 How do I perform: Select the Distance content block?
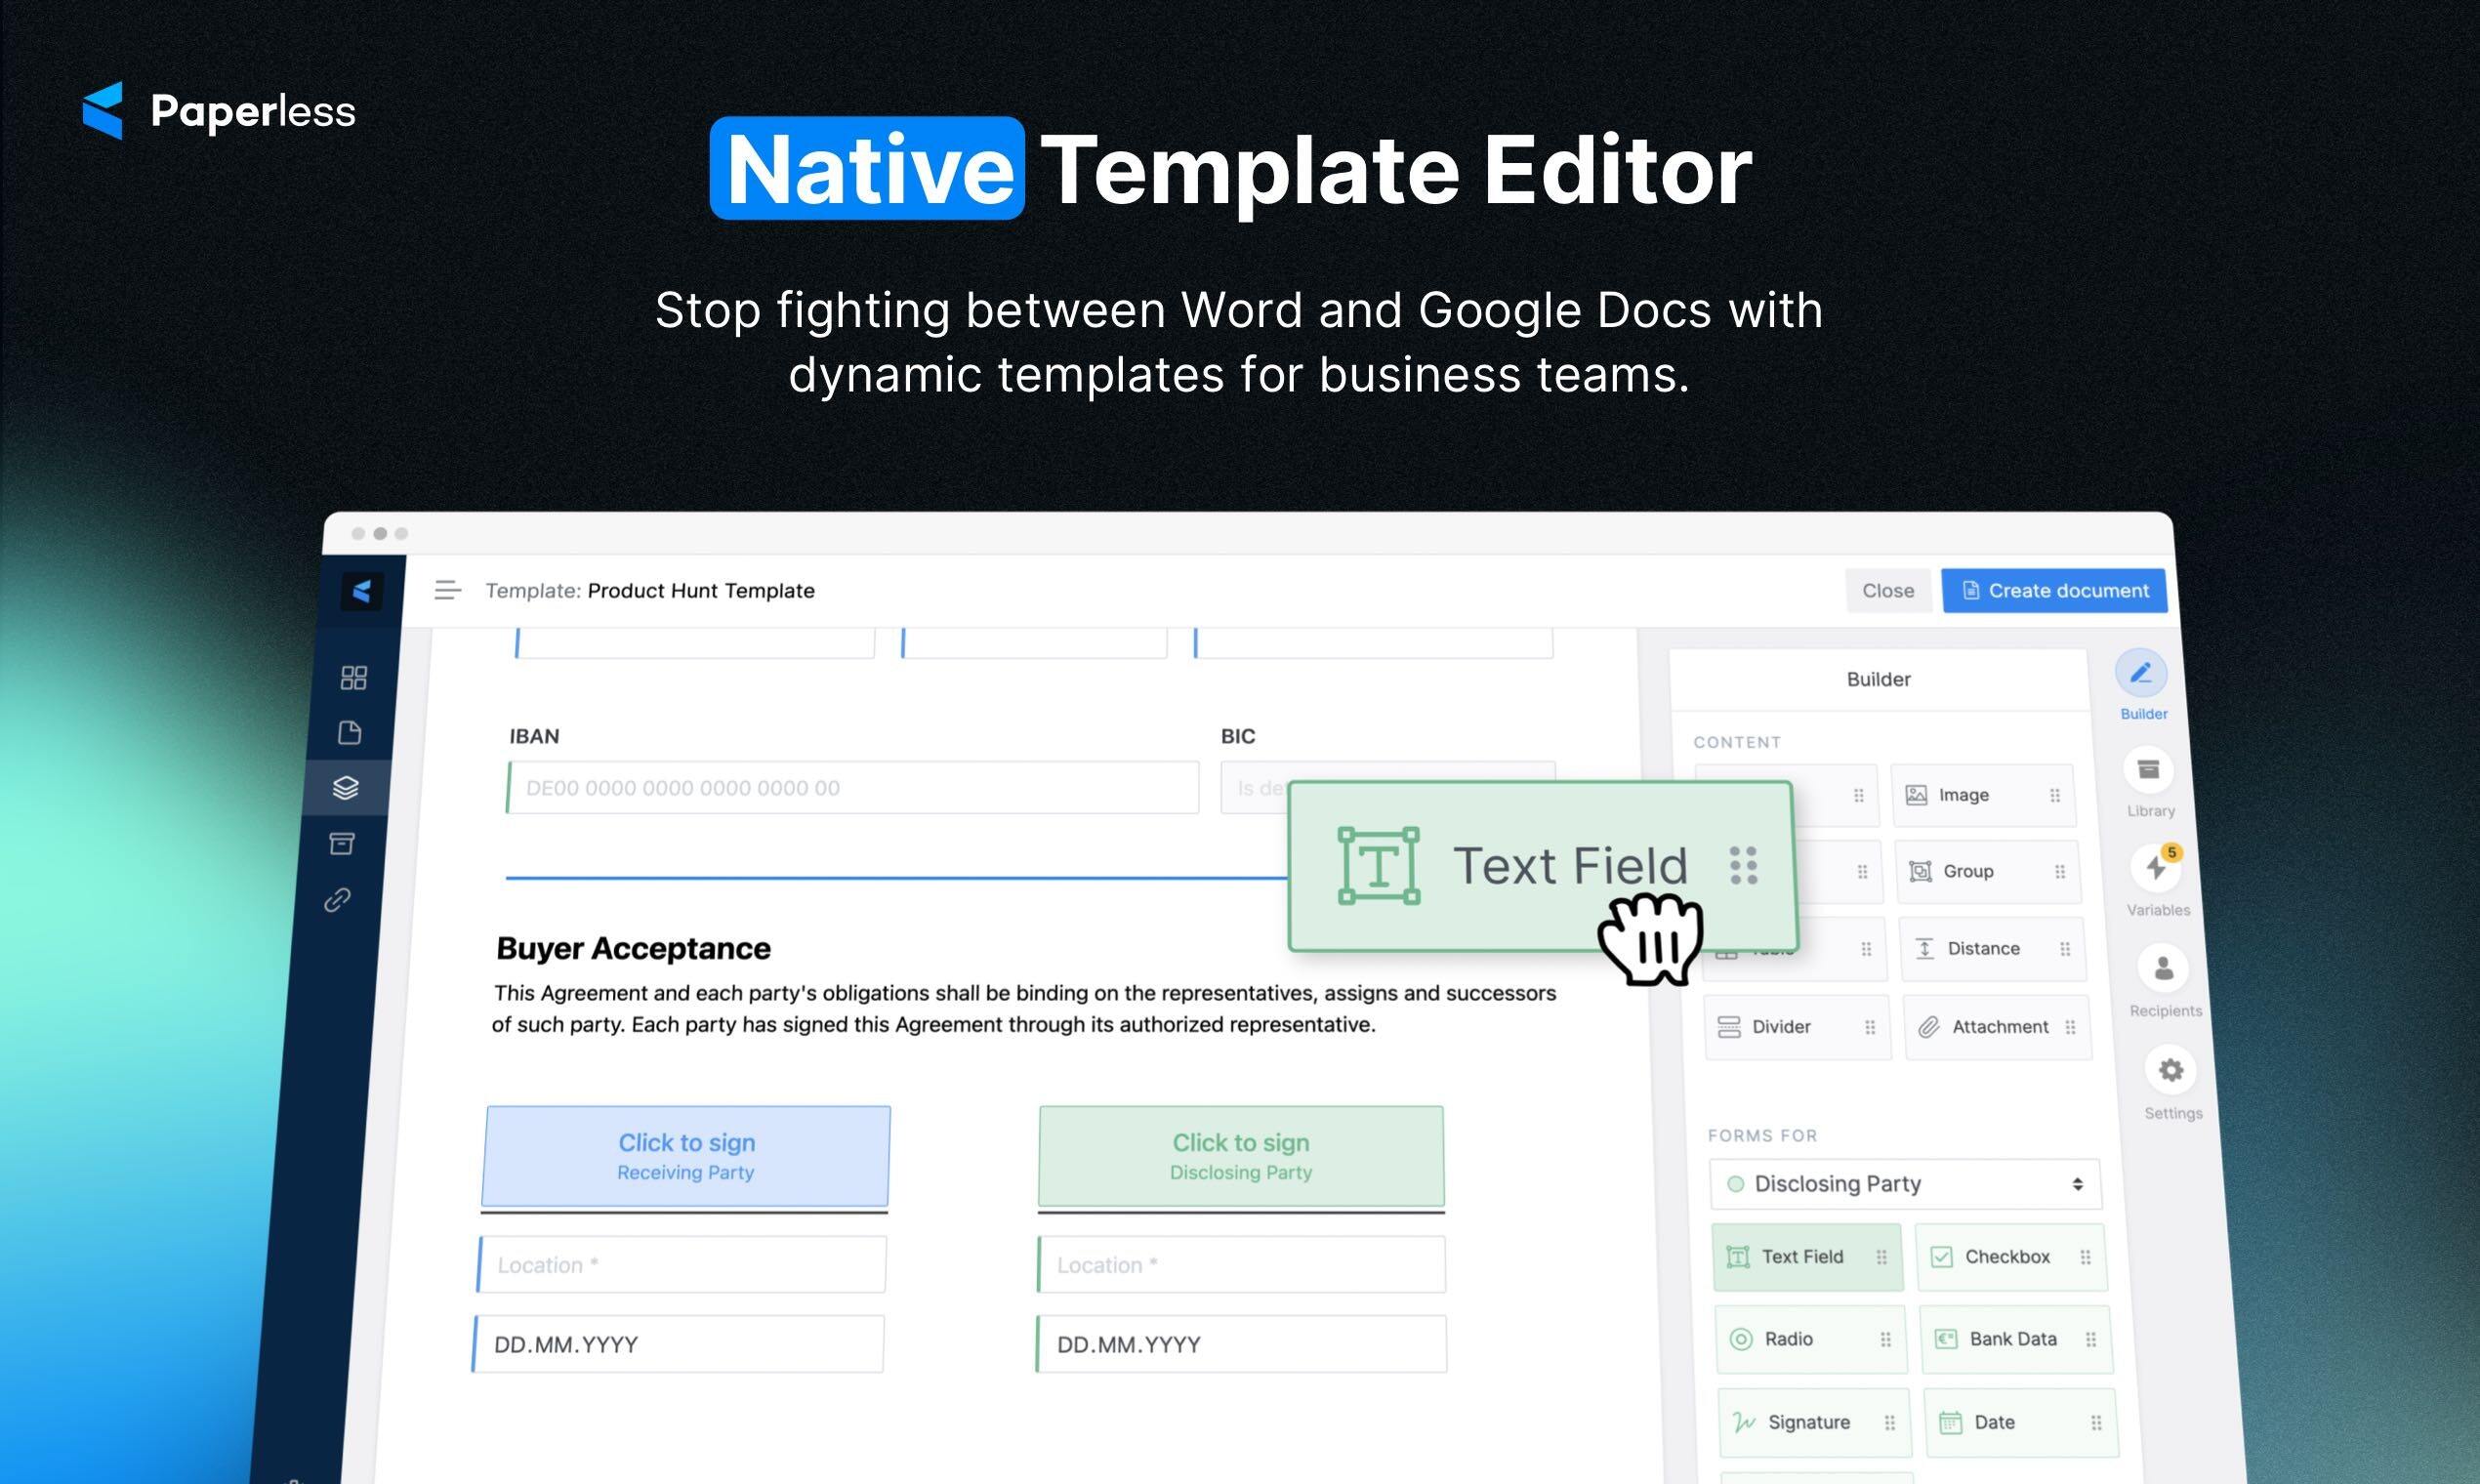point(1992,948)
